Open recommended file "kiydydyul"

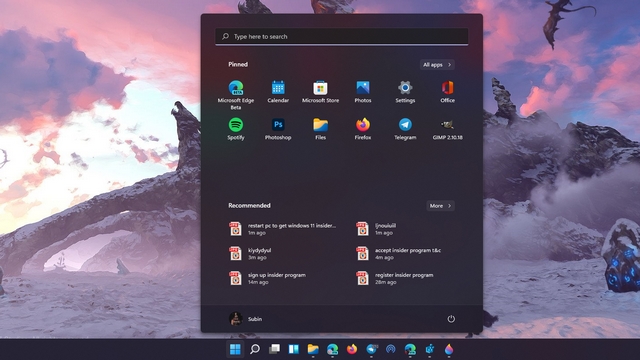point(250,253)
